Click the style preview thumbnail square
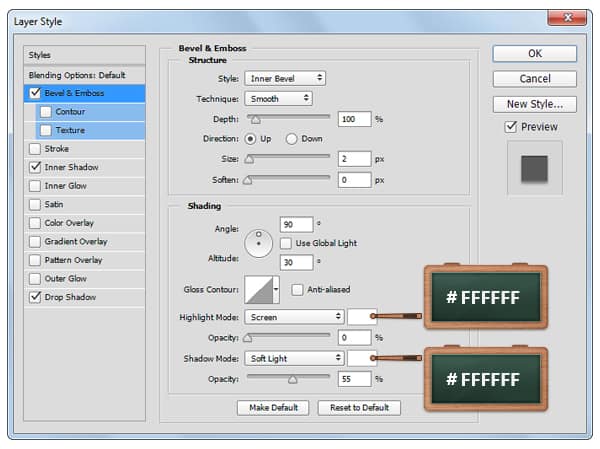The width and height of the screenshot is (600, 449). [534, 167]
